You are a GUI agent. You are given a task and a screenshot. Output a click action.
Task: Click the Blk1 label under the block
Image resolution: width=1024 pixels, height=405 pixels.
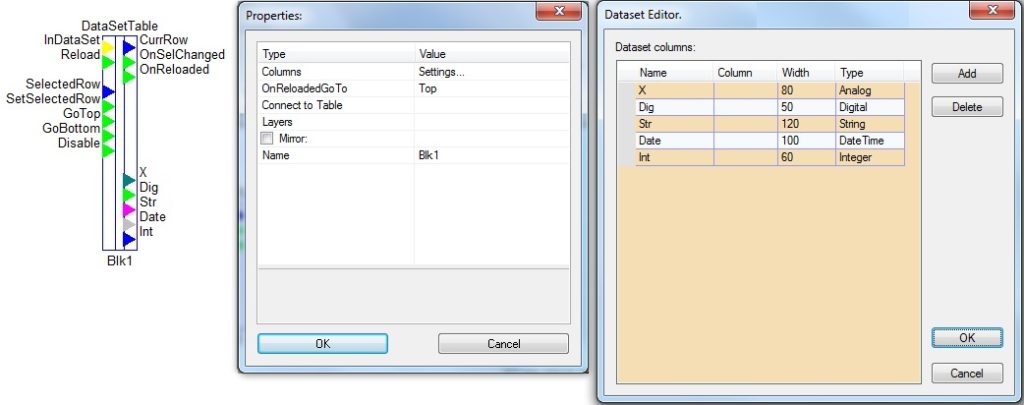click(120, 261)
